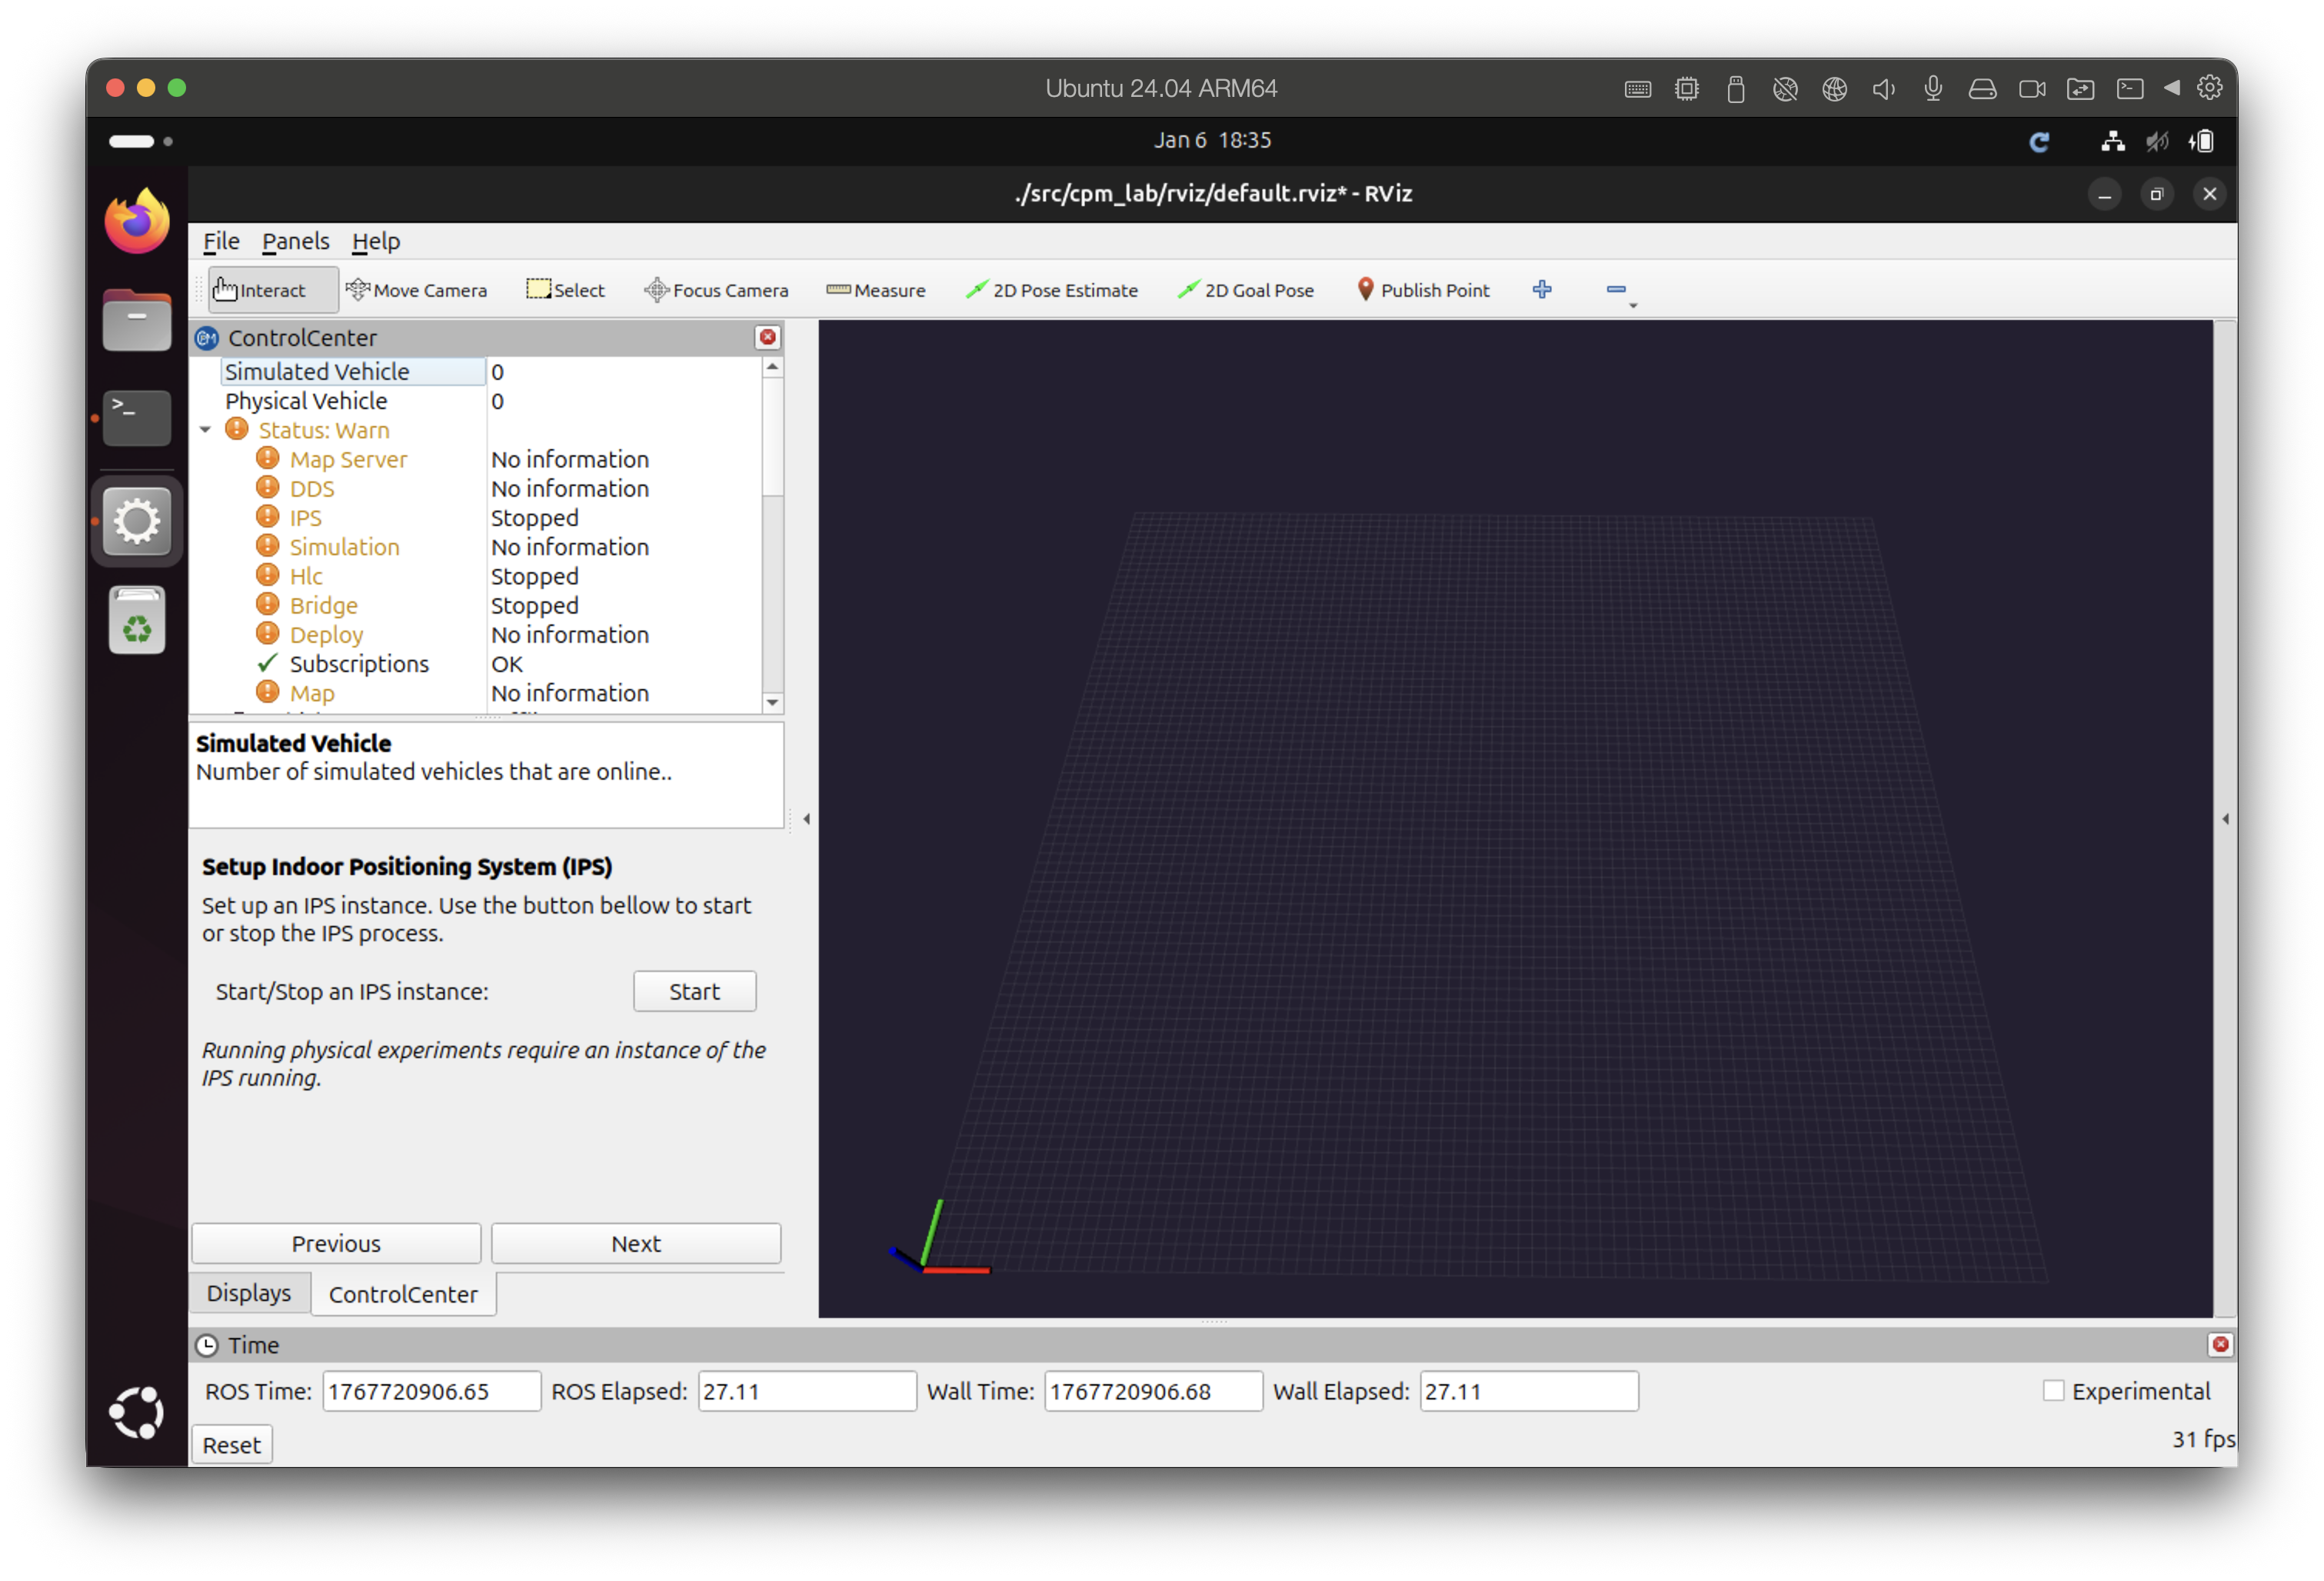Open Firefox from the Ubuntu dock

[137, 221]
